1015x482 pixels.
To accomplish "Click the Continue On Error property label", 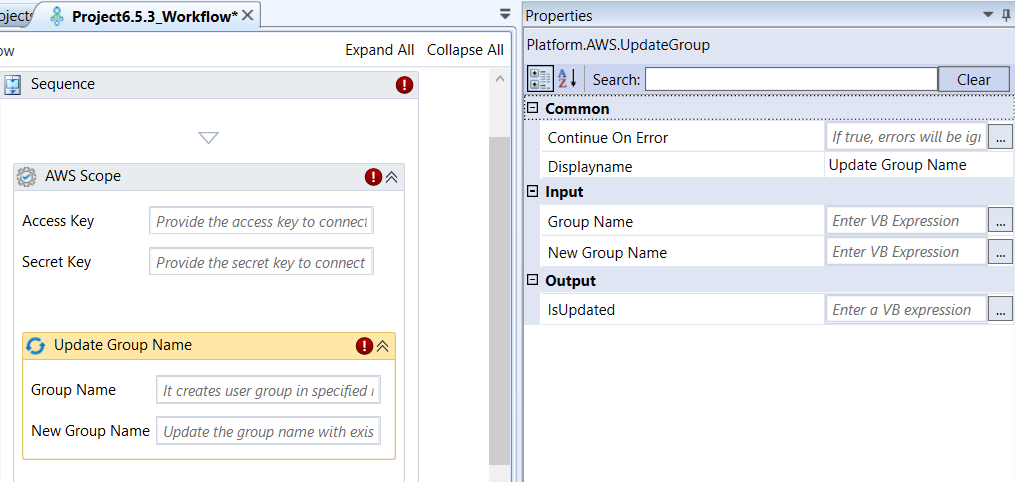I will 608,138.
